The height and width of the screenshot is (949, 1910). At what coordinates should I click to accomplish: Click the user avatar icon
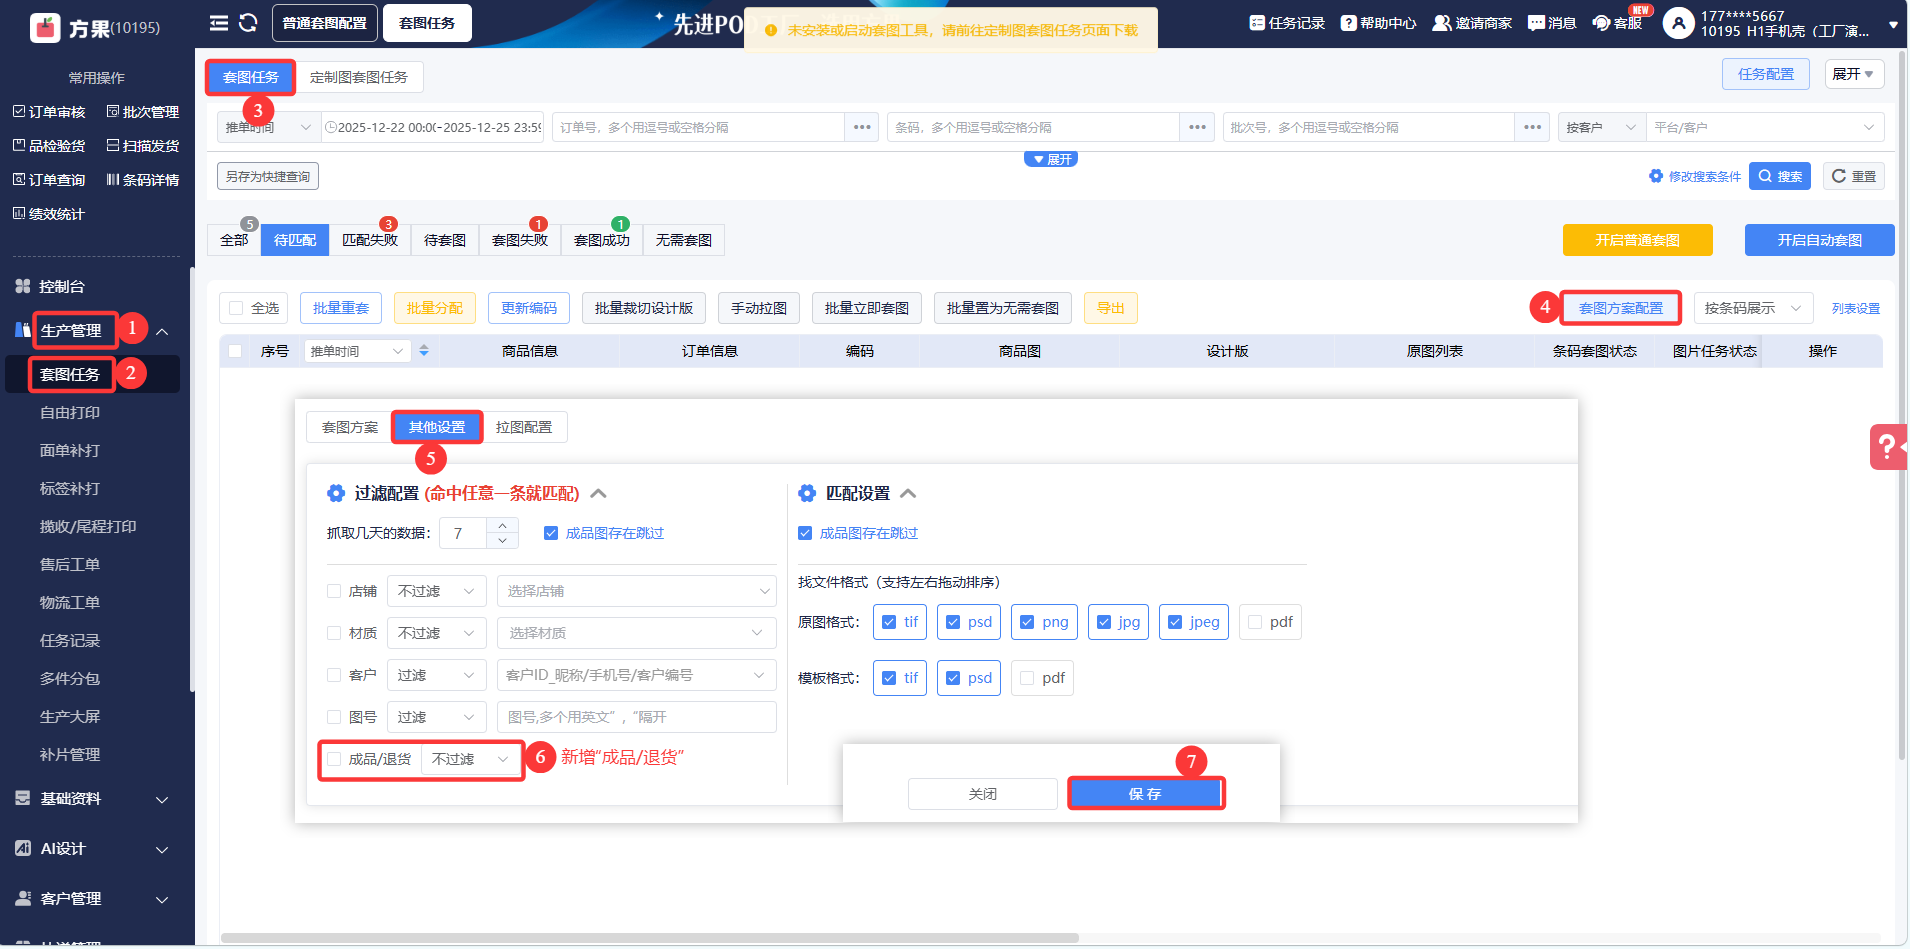point(1678,23)
